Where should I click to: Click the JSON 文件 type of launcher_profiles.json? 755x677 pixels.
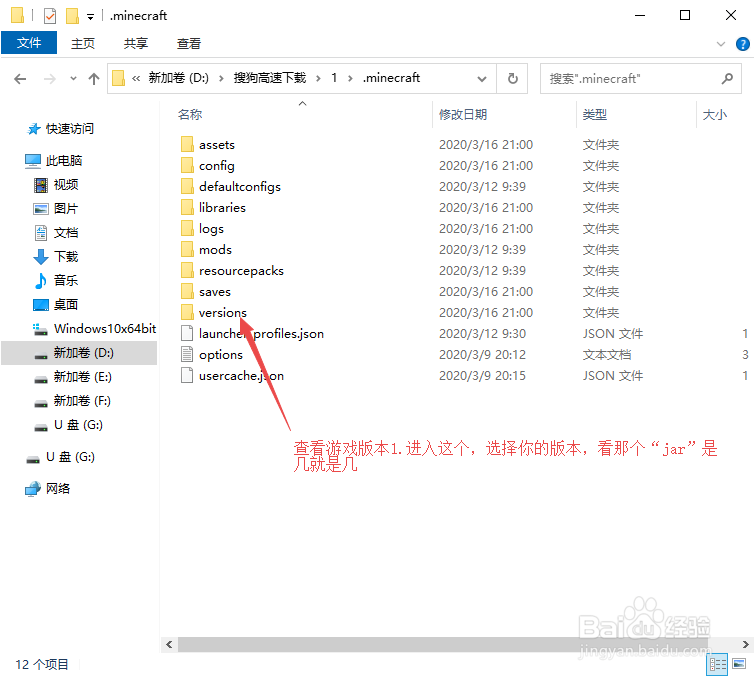612,333
